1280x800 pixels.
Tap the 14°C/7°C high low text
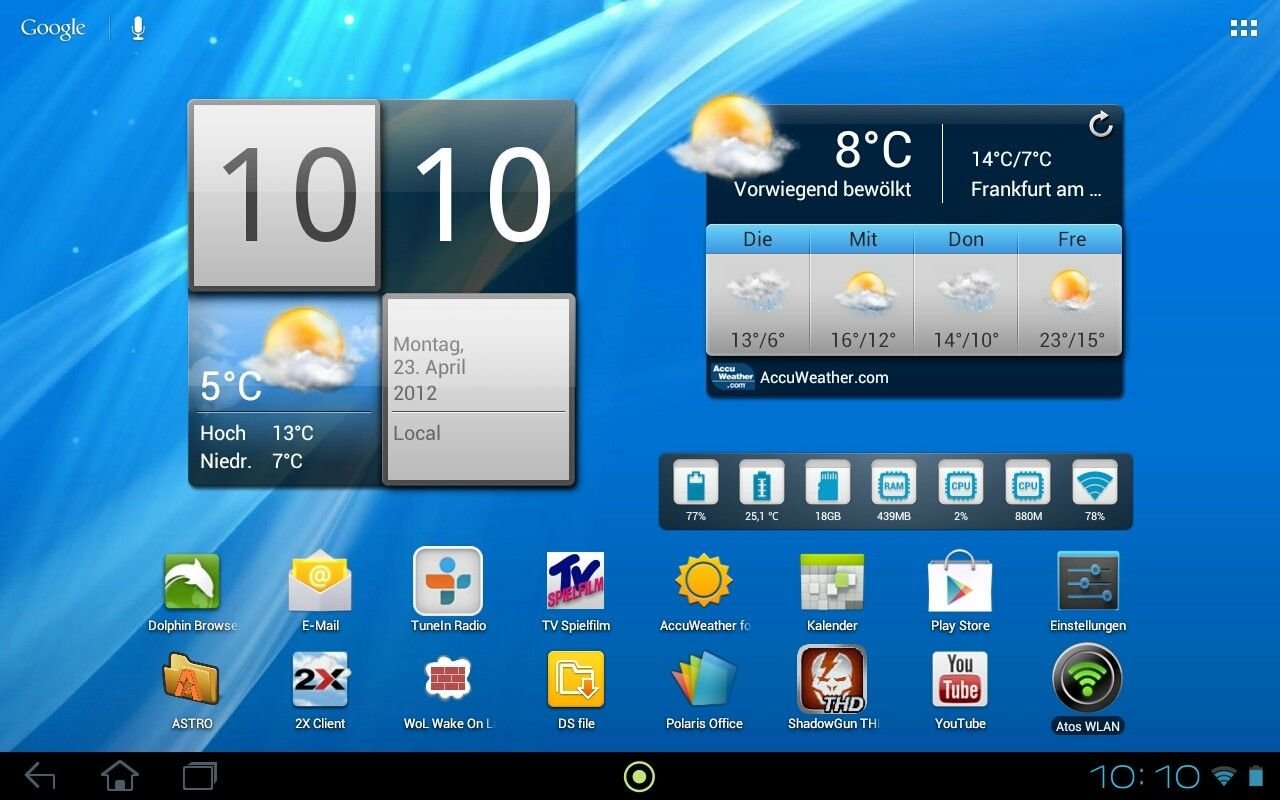1011,159
